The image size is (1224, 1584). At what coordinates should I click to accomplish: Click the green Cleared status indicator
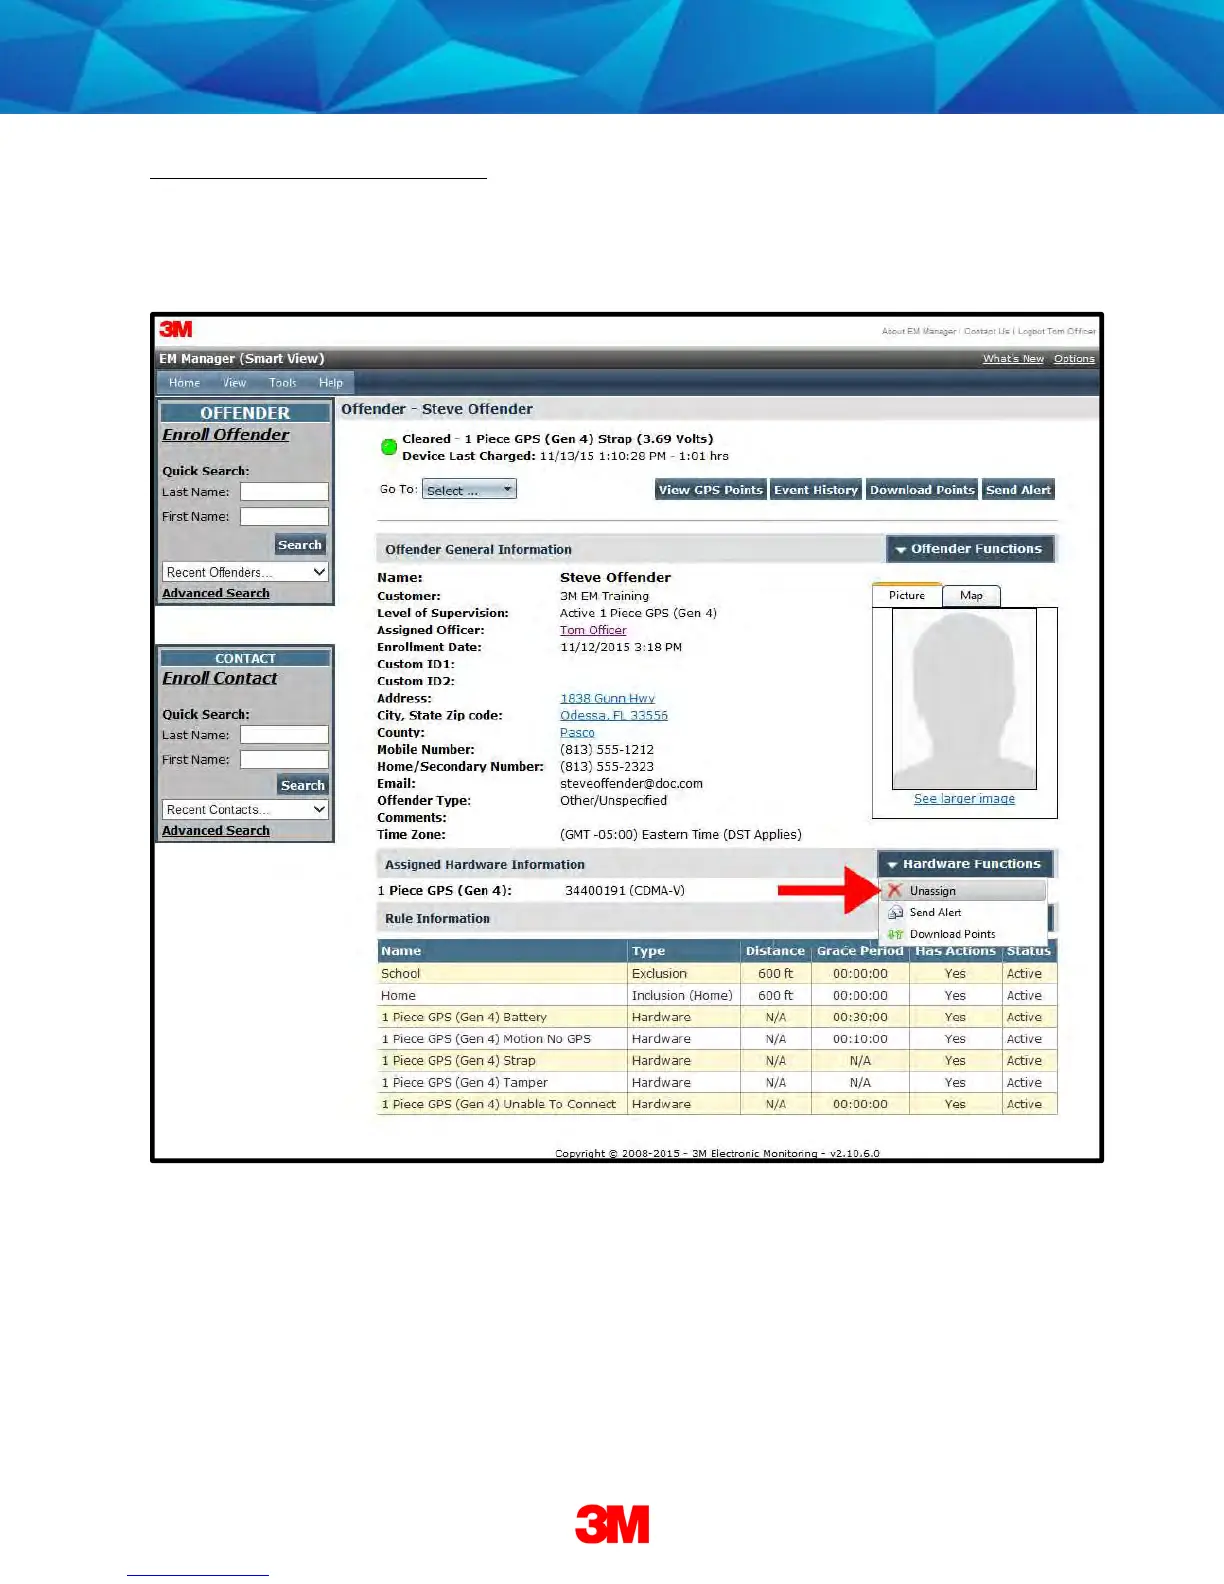point(389,447)
